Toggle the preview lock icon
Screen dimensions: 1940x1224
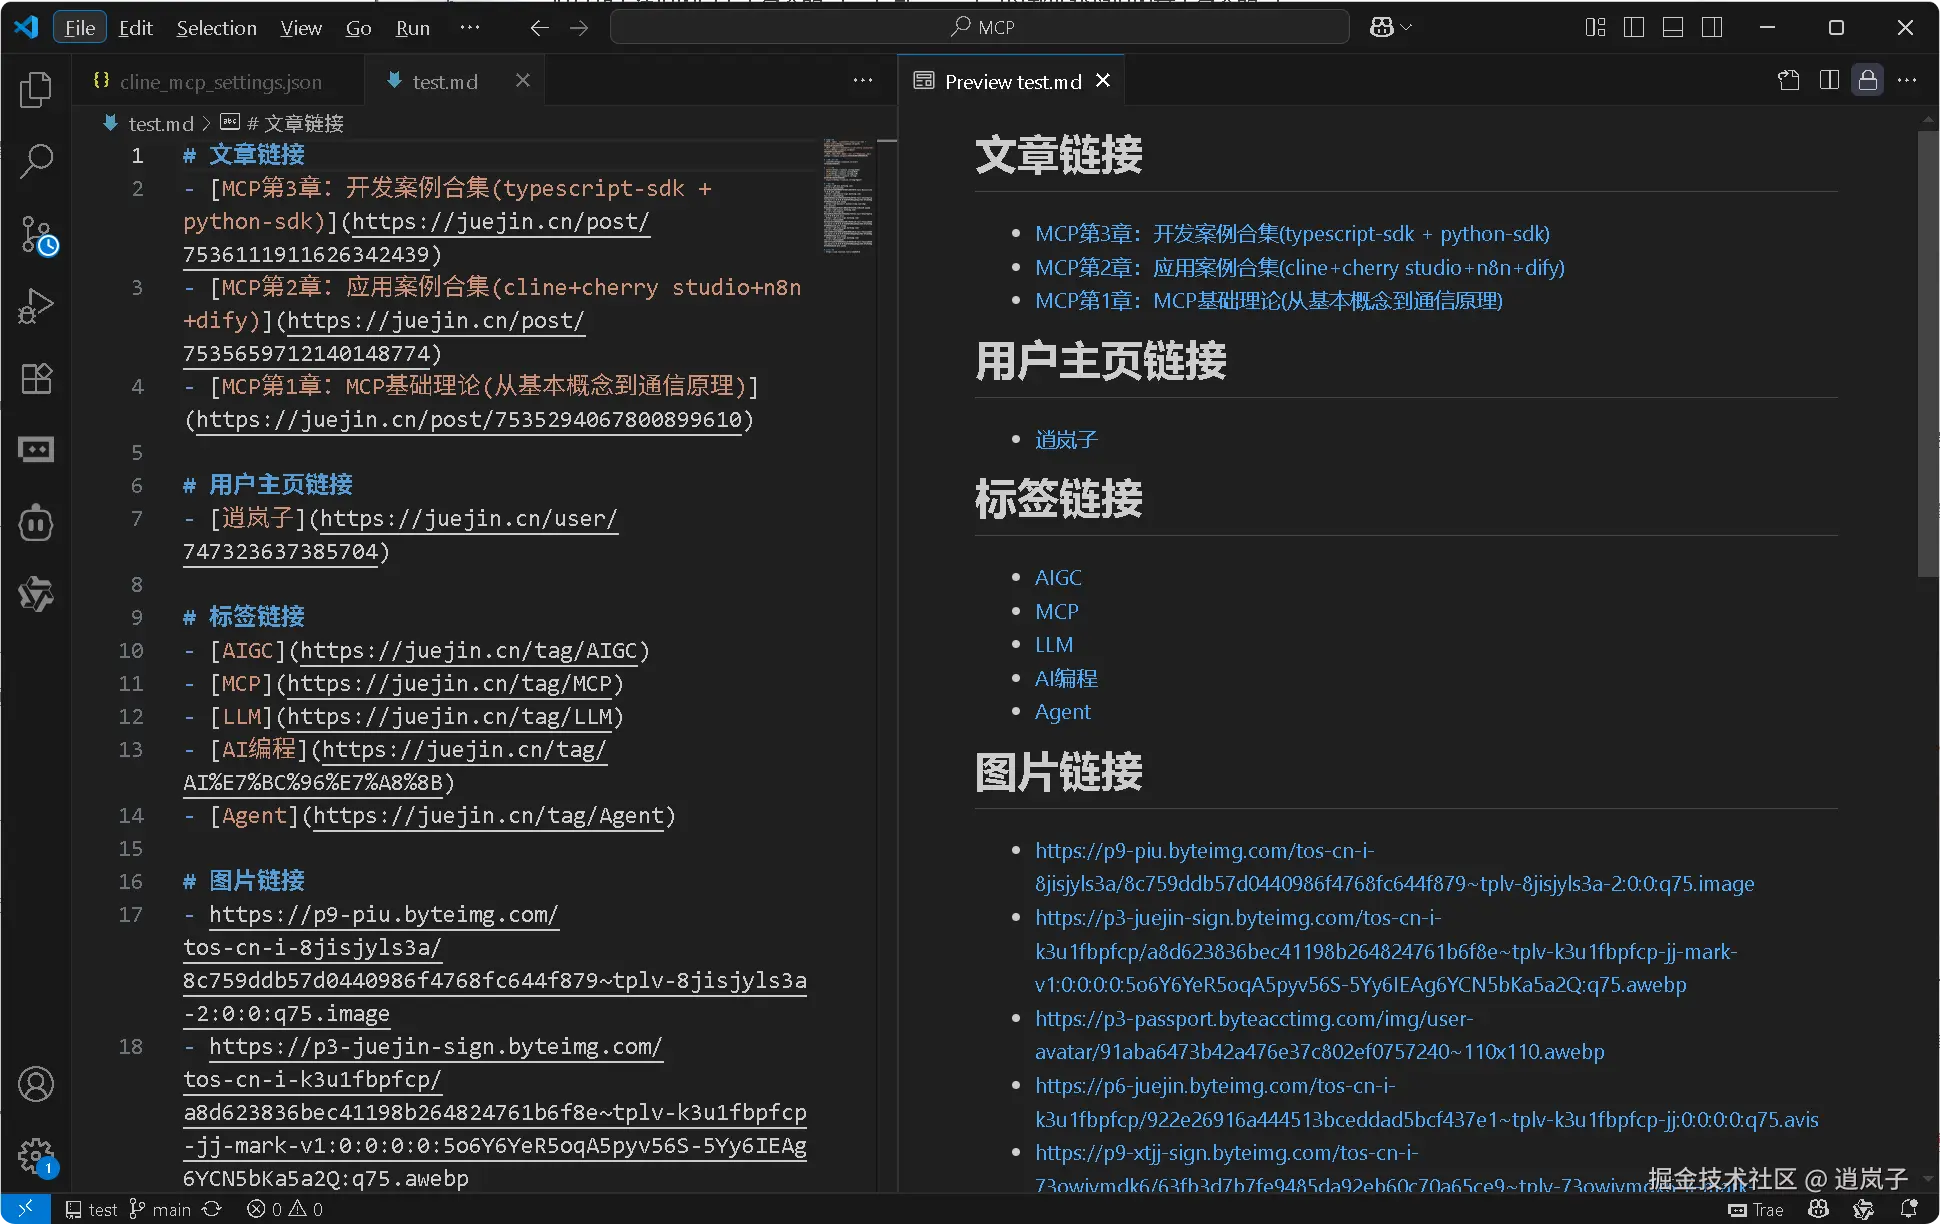point(1867,81)
